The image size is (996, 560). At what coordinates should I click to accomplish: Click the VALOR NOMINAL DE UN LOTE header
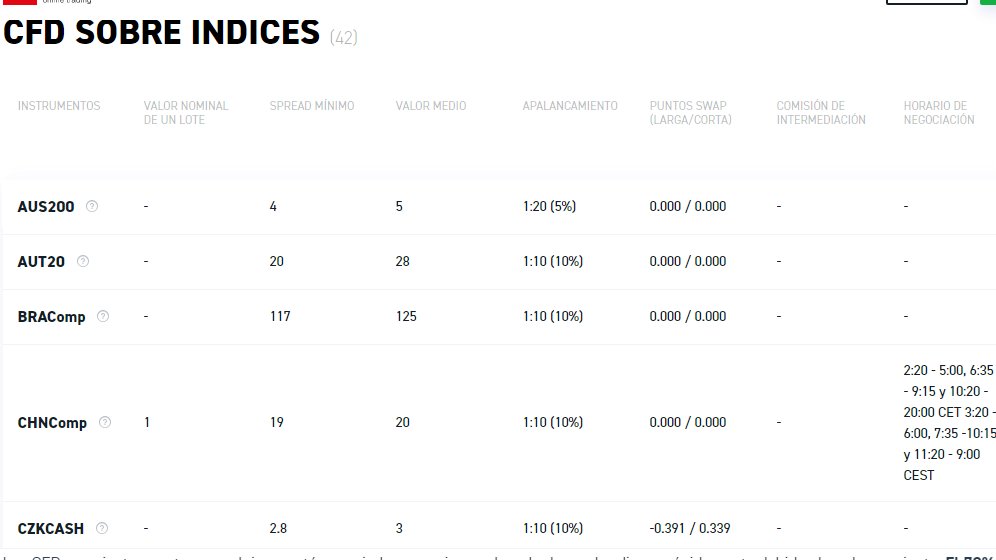pos(185,113)
